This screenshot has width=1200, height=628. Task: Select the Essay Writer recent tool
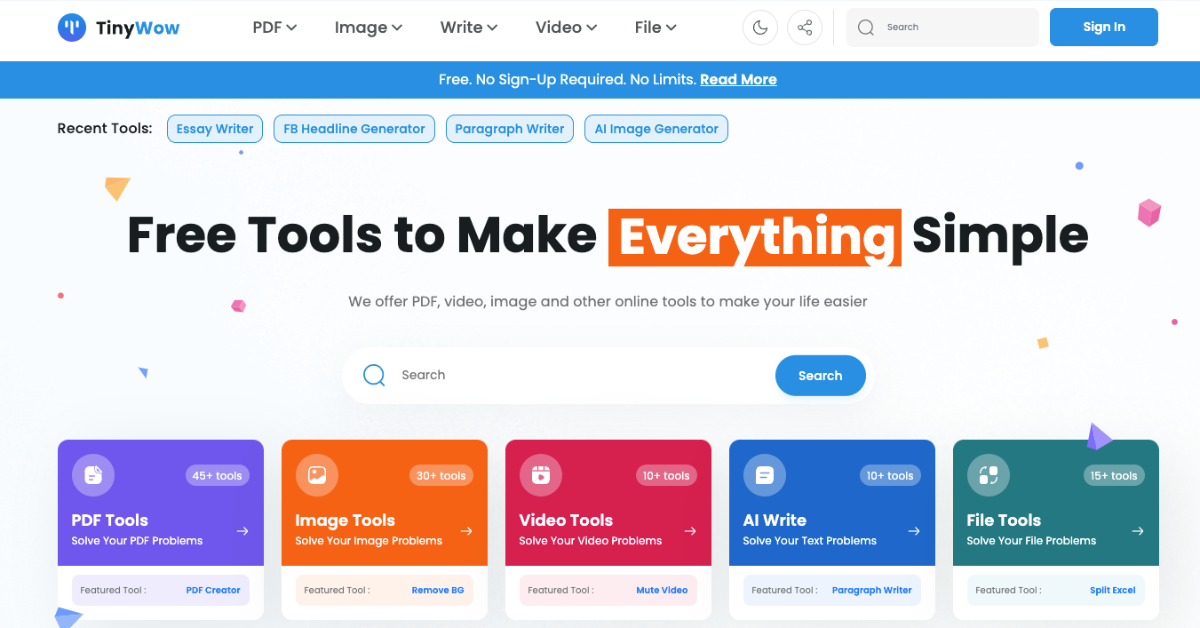tap(215, 129)
